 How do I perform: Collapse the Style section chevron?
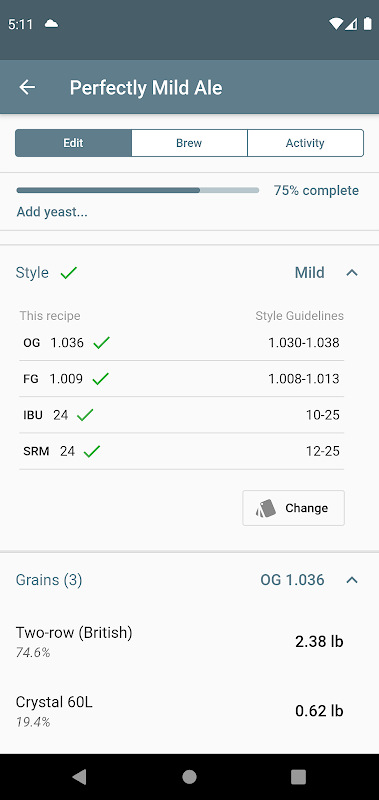click(x=352, y=272)
